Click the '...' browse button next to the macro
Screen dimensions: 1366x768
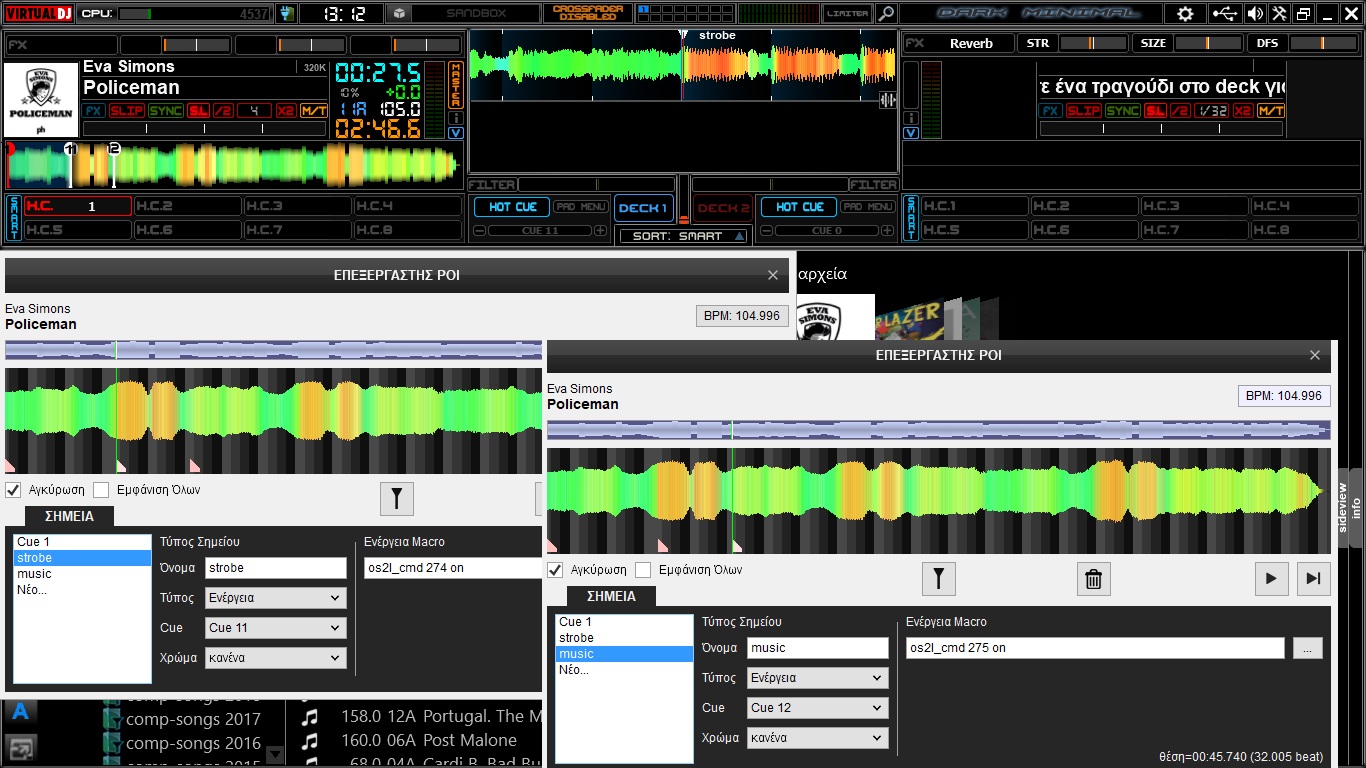[1307, 648]
